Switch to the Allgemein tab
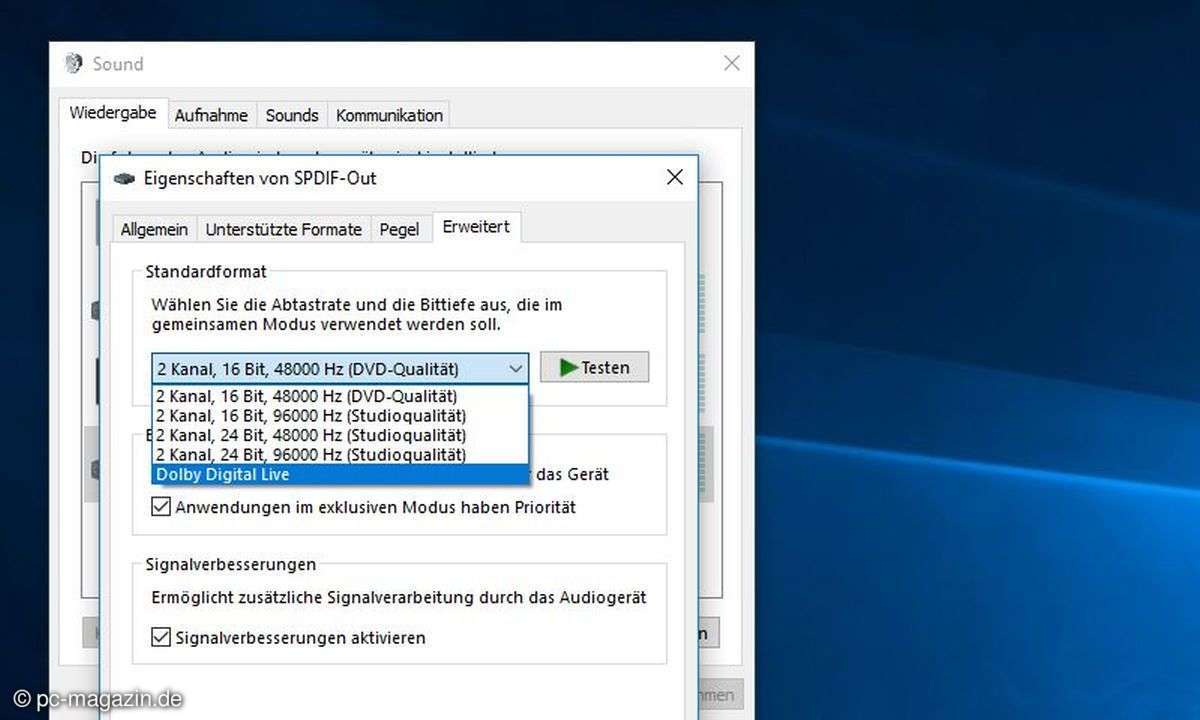 154,229
